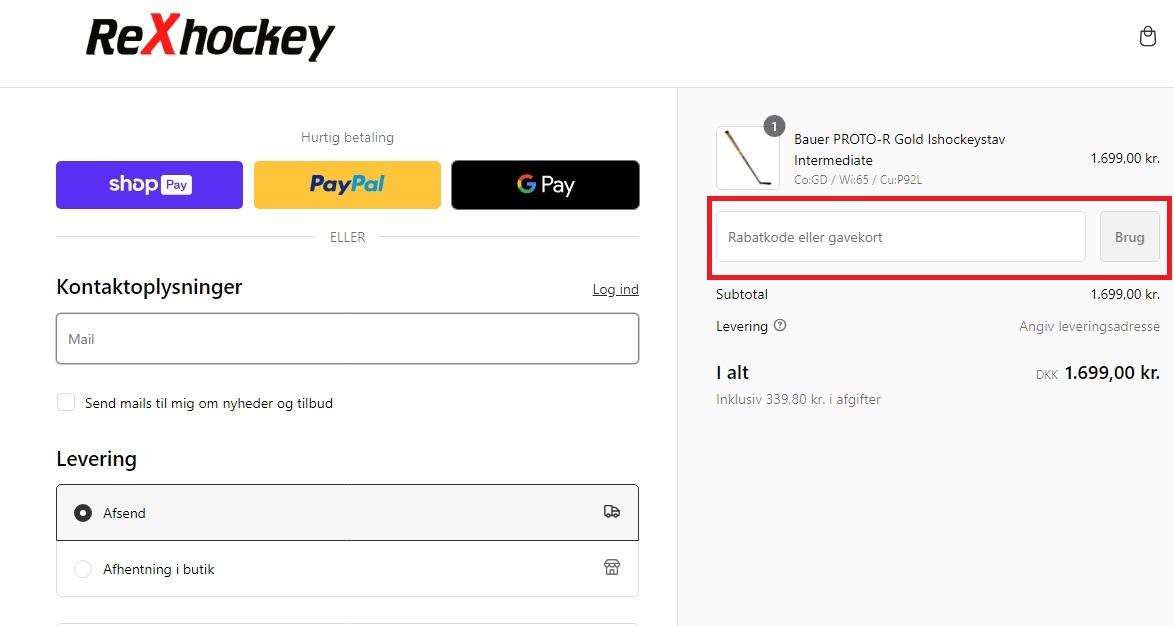The width and height of the screenshot is (1174, 626).
Task: Focus the Rabatkode eller gavekort field
Action: point(901,237)
